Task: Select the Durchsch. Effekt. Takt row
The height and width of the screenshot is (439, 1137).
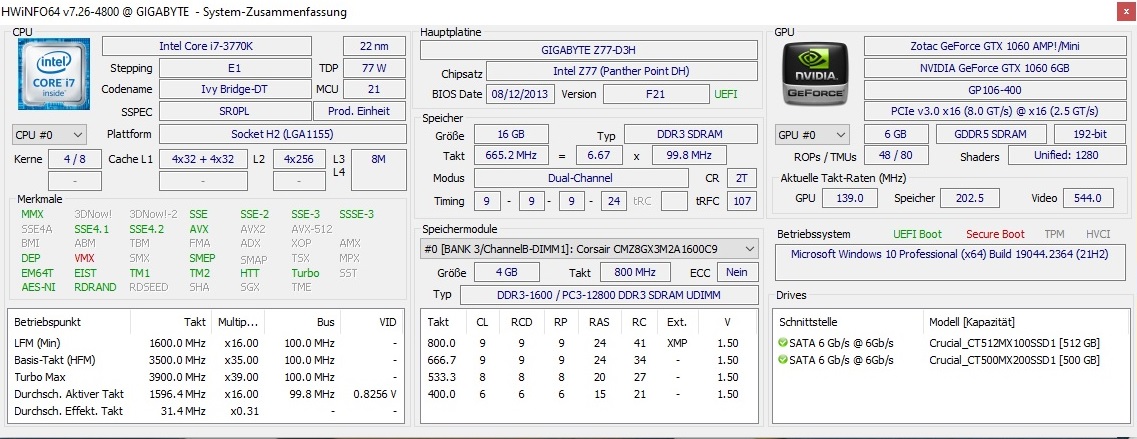Action: pyautogui.click(x=206, y=411)
